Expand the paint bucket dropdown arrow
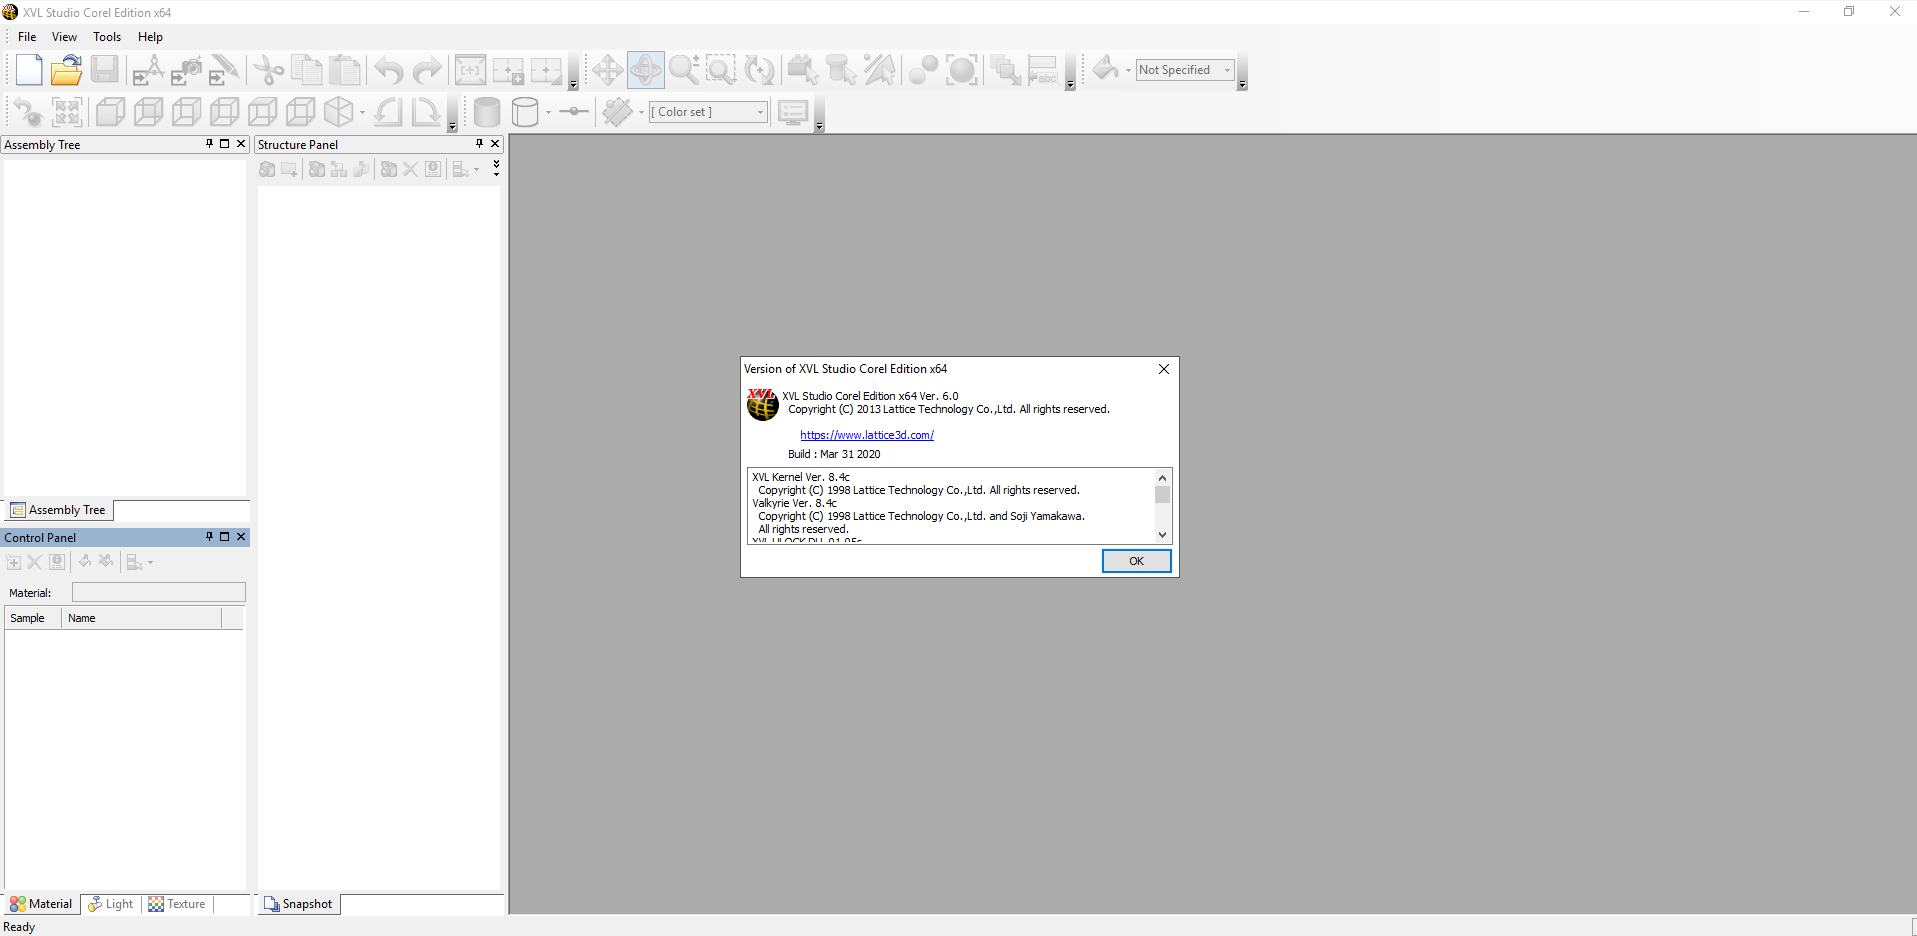The height and width of the screenshot is (936, 1917). click(1128, 70)
